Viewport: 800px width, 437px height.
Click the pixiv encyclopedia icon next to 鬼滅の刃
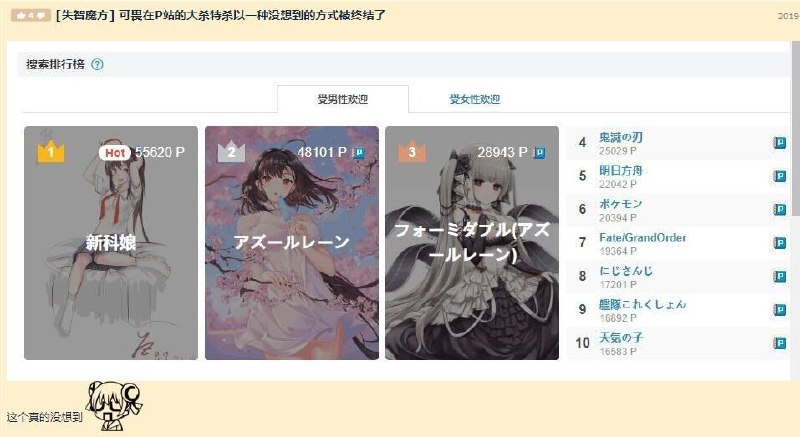tap(779, 143)
